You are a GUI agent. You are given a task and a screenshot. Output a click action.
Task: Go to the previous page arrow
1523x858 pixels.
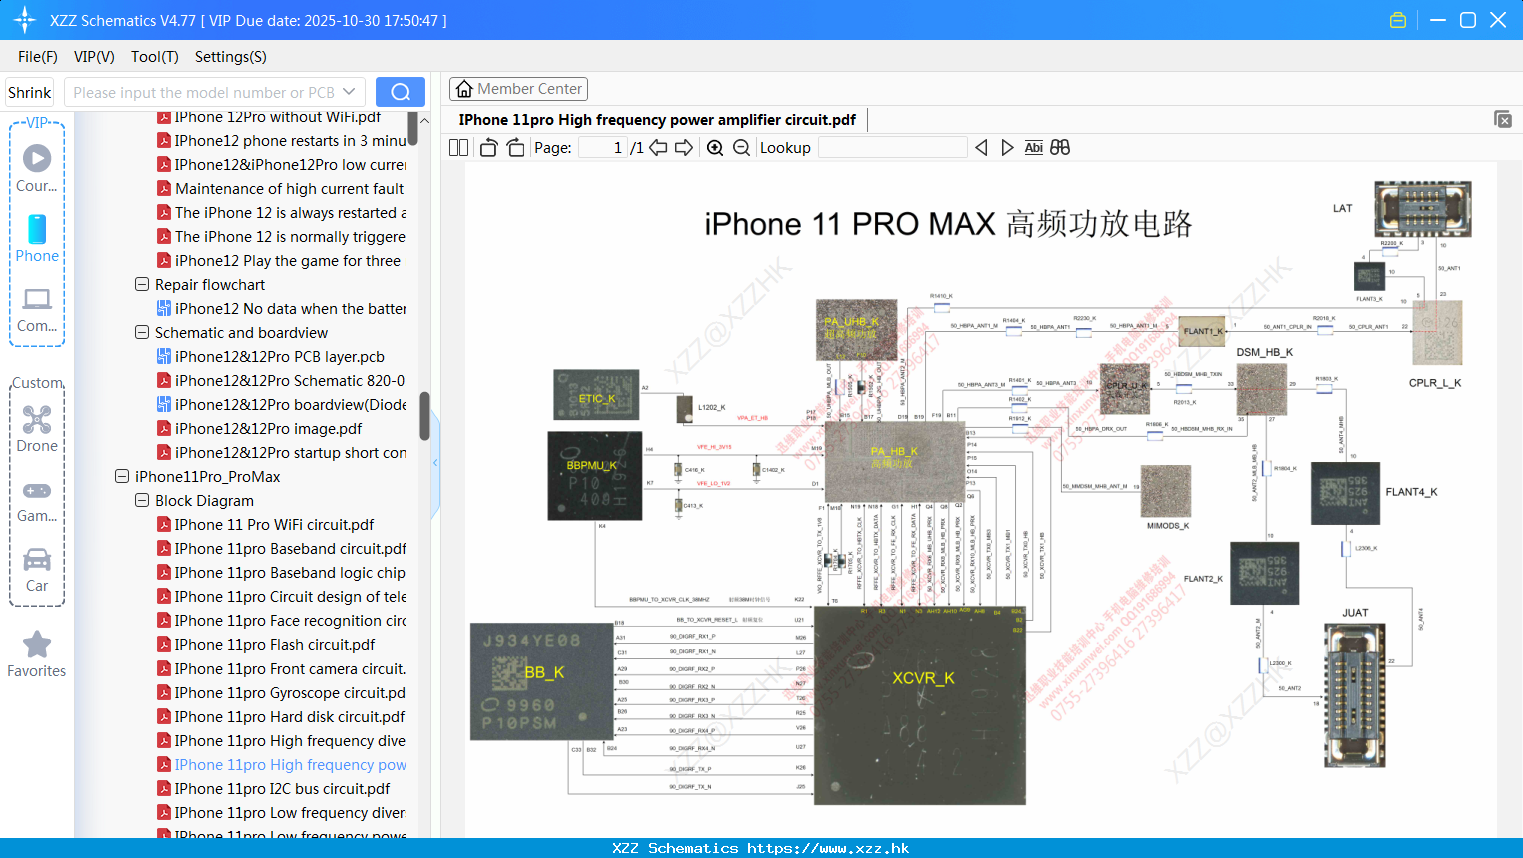click(x=658, y=148)
